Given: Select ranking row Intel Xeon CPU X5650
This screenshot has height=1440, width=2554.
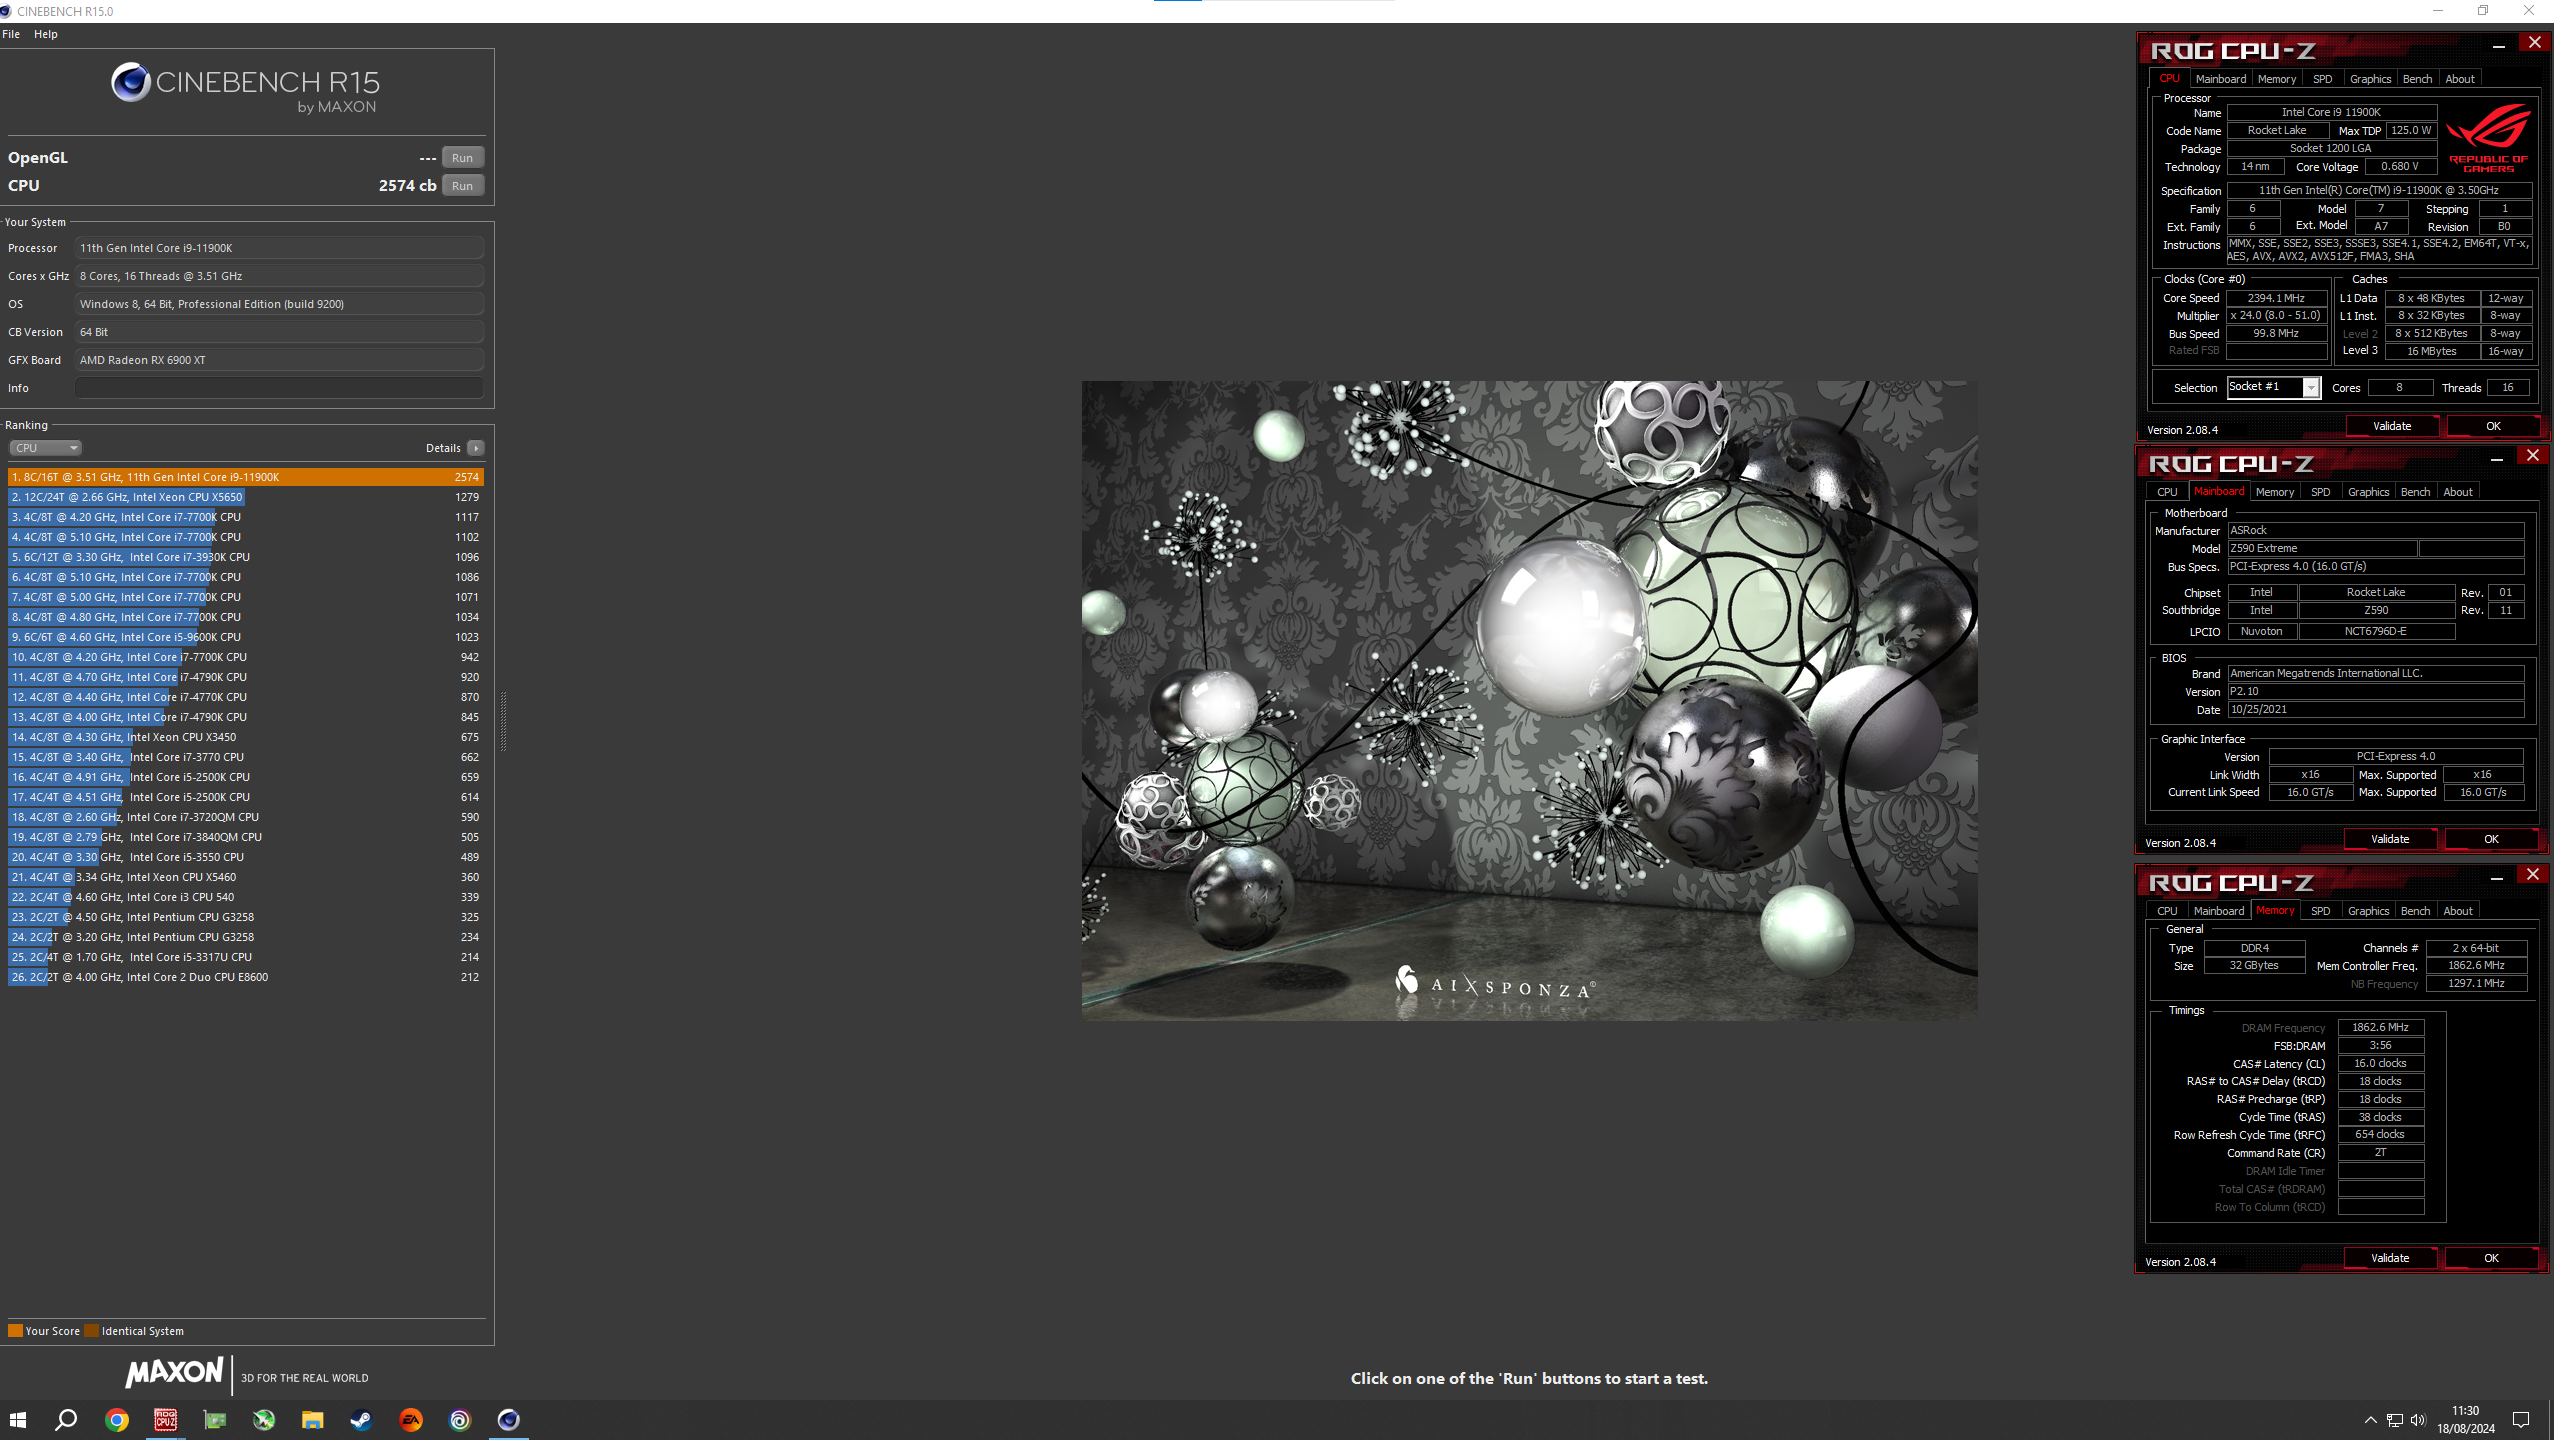Looking at the screenshot, I should coord(246,497).
